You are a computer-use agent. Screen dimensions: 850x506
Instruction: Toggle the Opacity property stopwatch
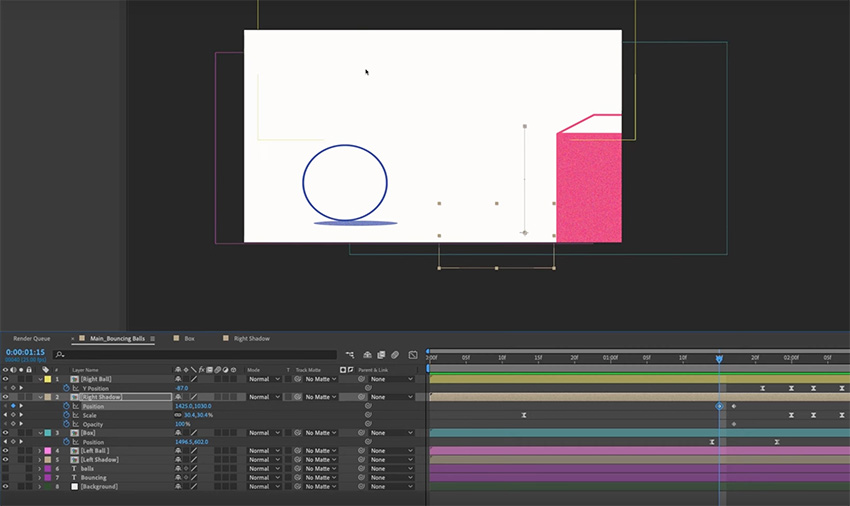coord(67,424)
